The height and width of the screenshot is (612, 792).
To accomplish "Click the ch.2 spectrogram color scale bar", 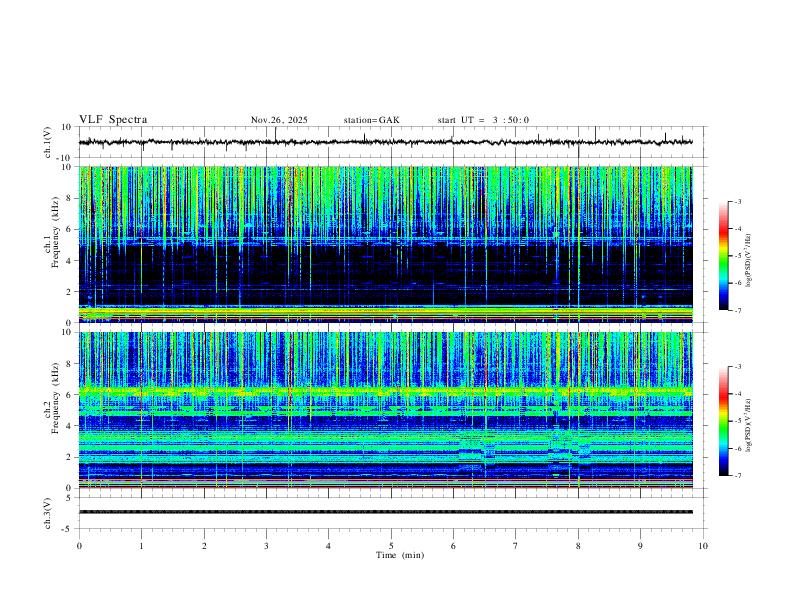I will pos(723,421).
